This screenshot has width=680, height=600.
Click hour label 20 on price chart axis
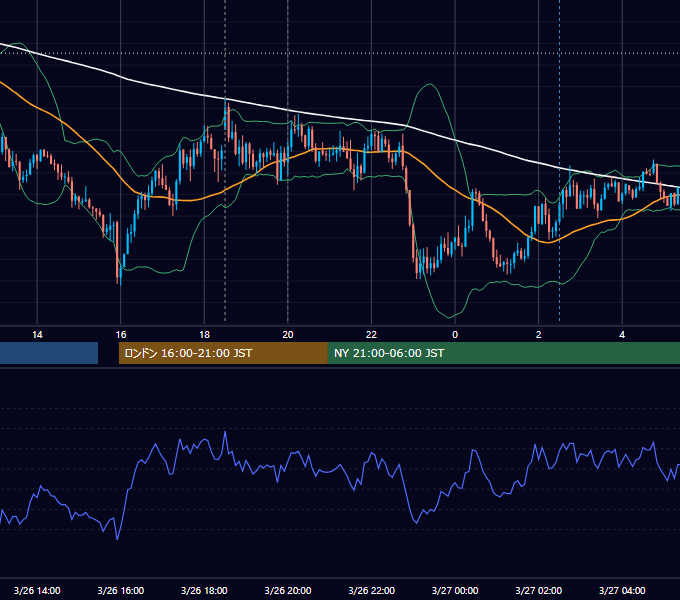(288, 335)
